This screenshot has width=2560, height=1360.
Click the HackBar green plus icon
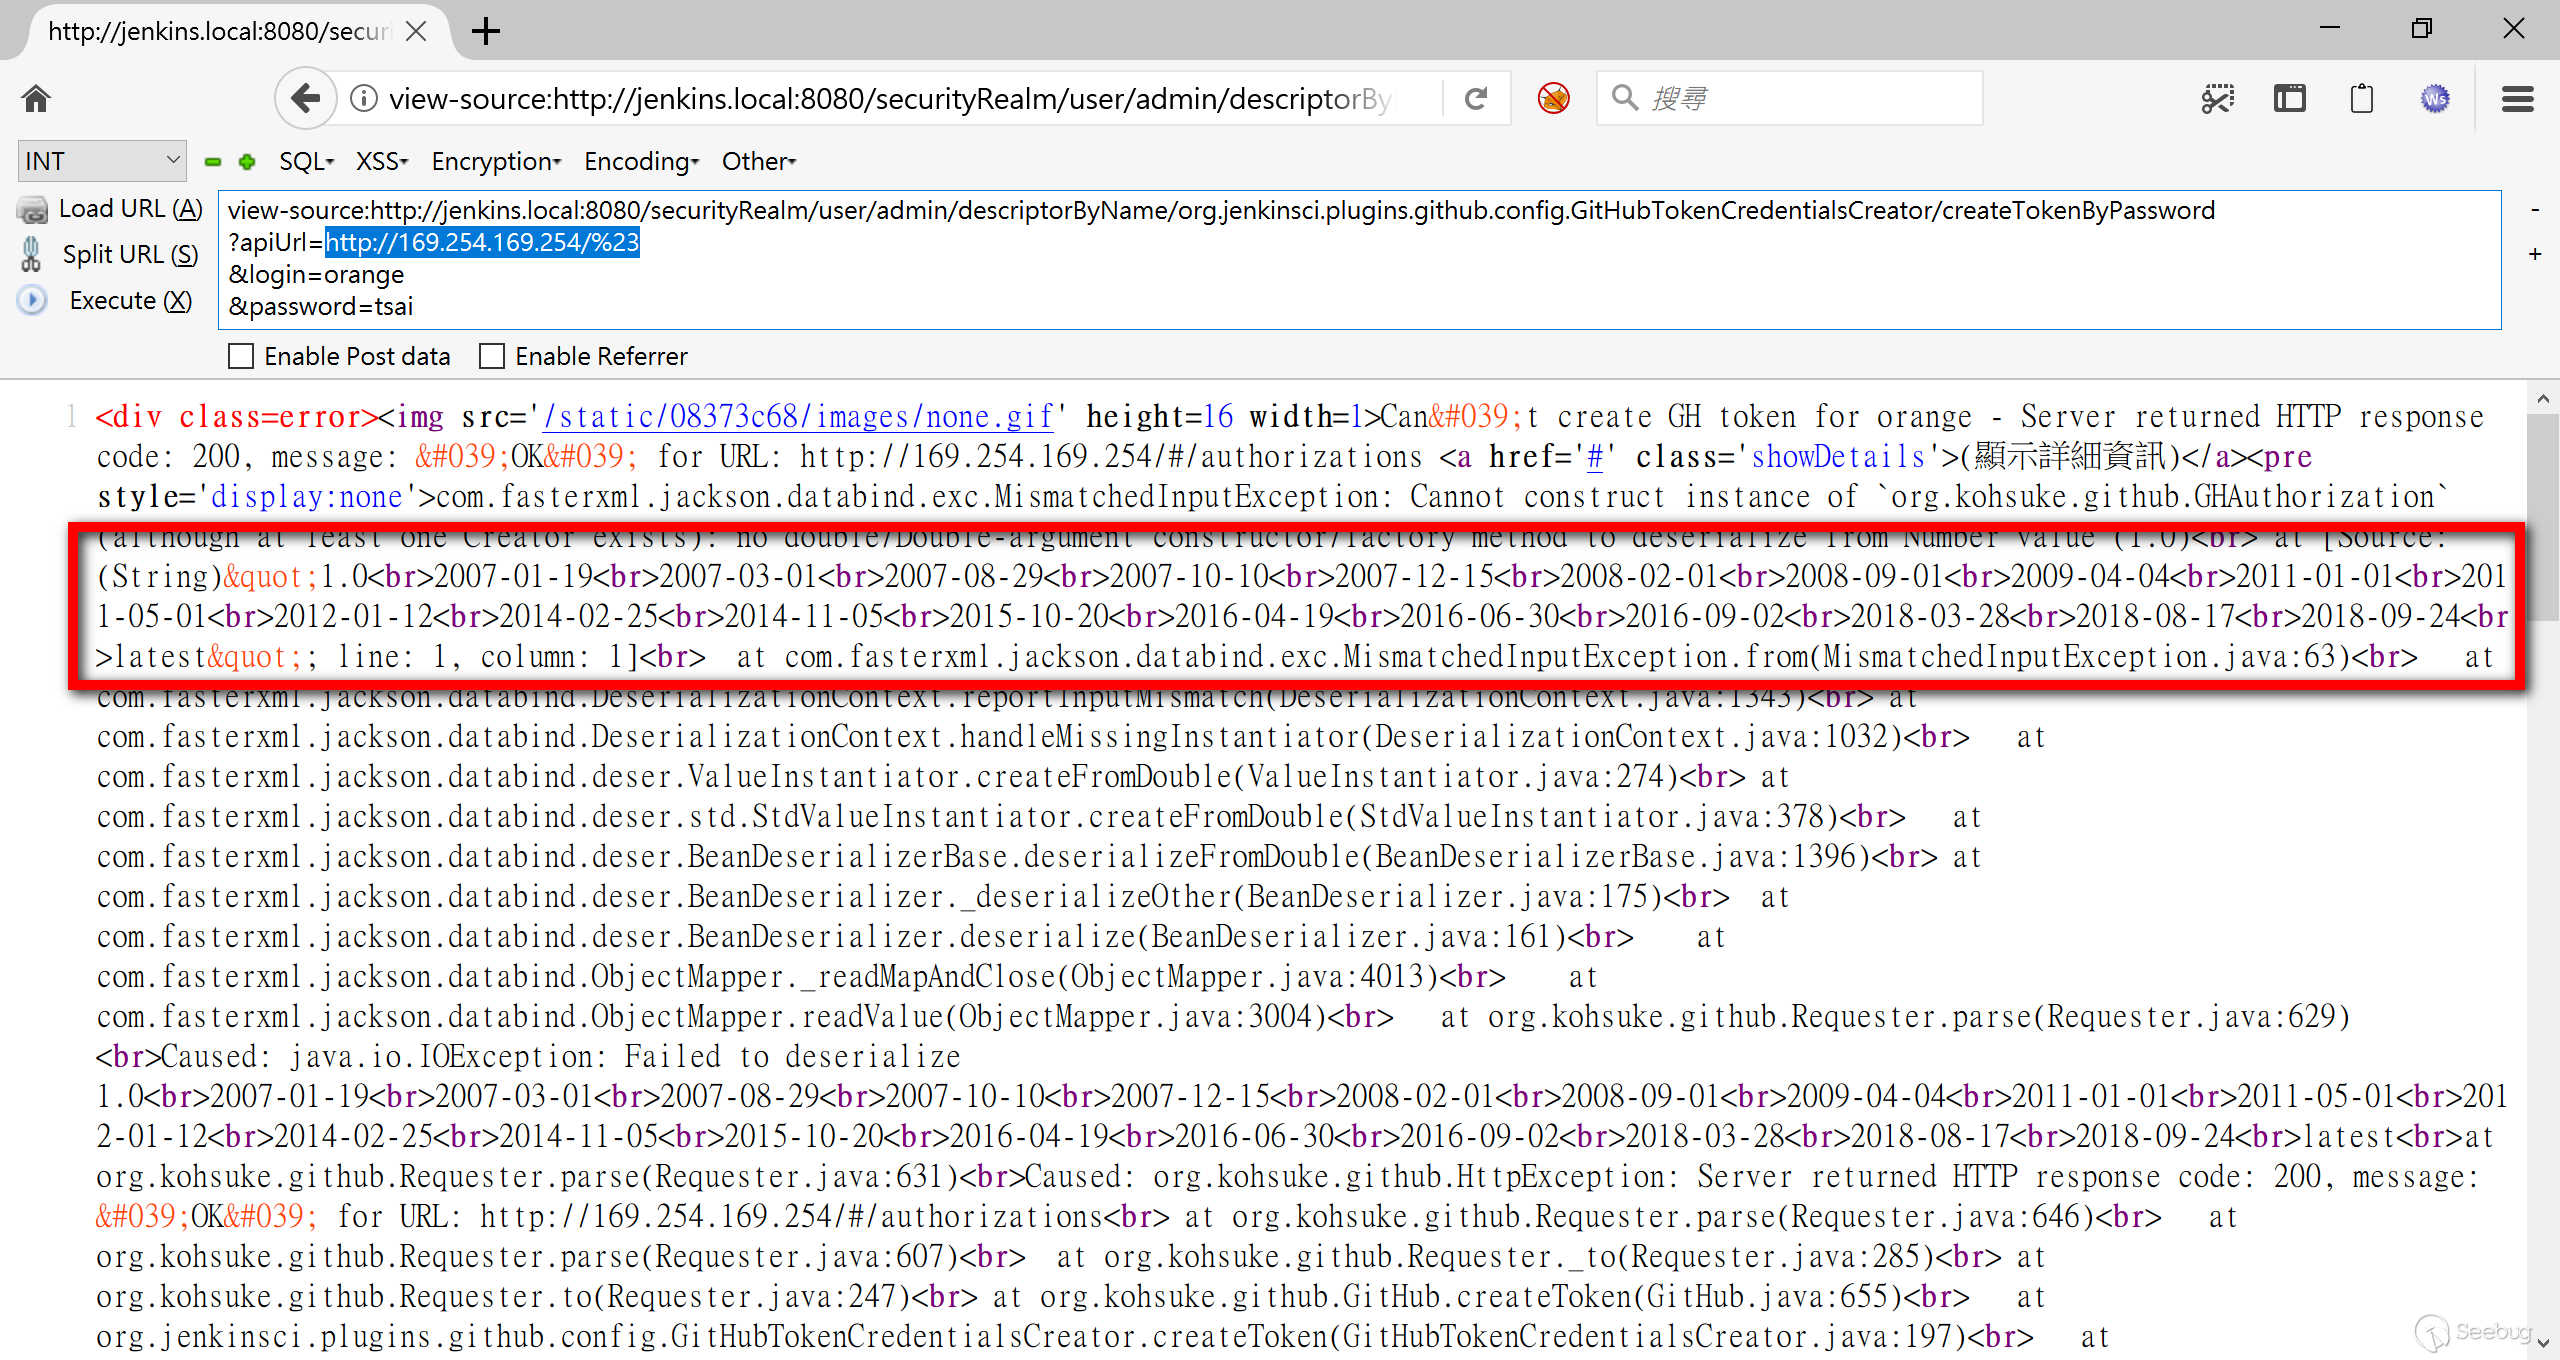247,162
